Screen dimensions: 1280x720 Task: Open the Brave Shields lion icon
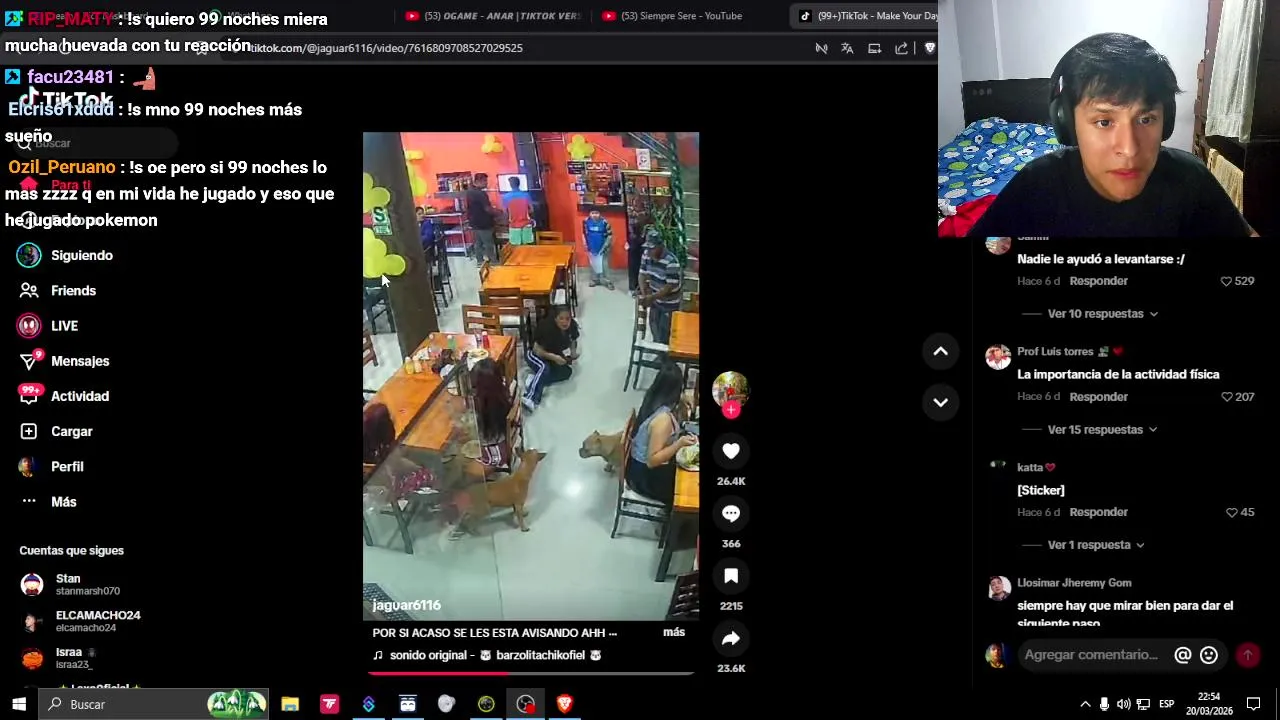tap(929, 48)
